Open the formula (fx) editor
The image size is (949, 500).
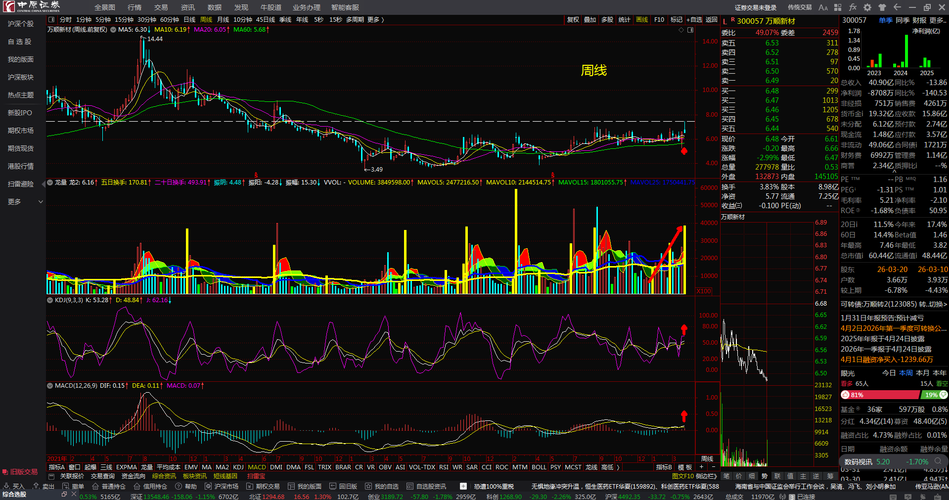[853, 7]
